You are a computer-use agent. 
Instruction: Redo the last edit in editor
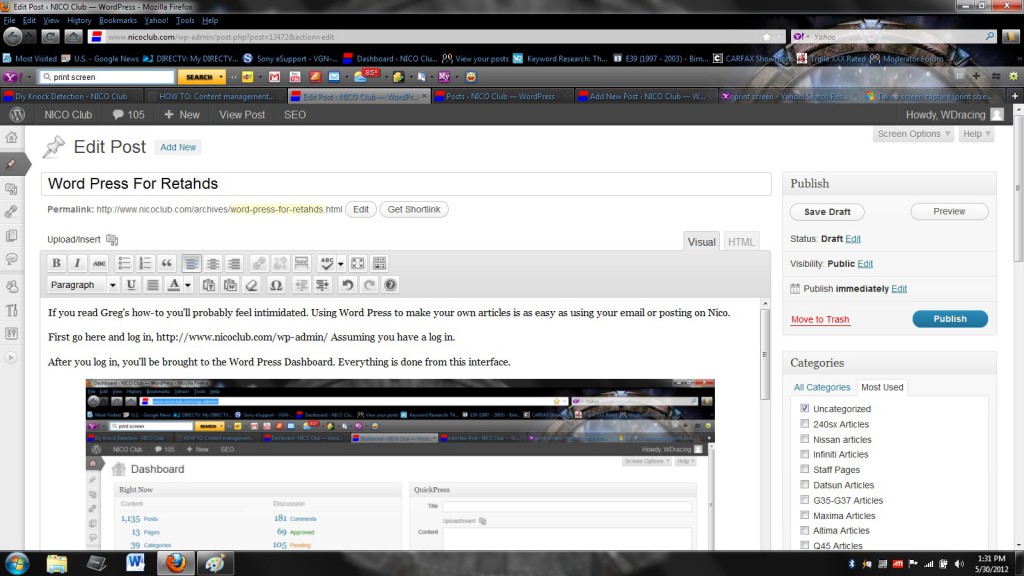point(369,285)
